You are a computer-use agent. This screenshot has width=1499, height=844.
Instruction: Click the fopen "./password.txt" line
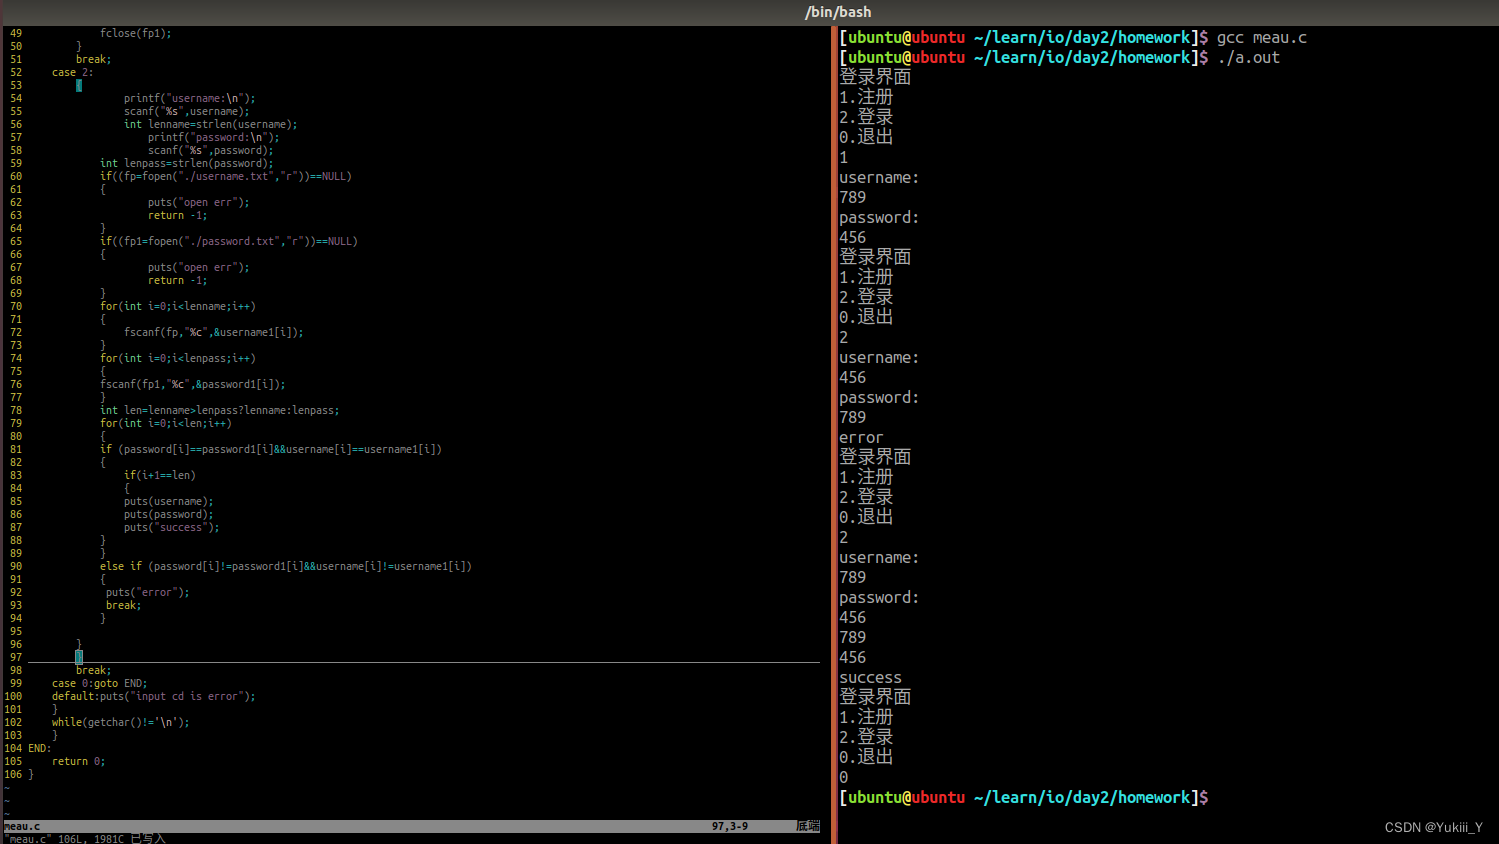pos(229,241)
